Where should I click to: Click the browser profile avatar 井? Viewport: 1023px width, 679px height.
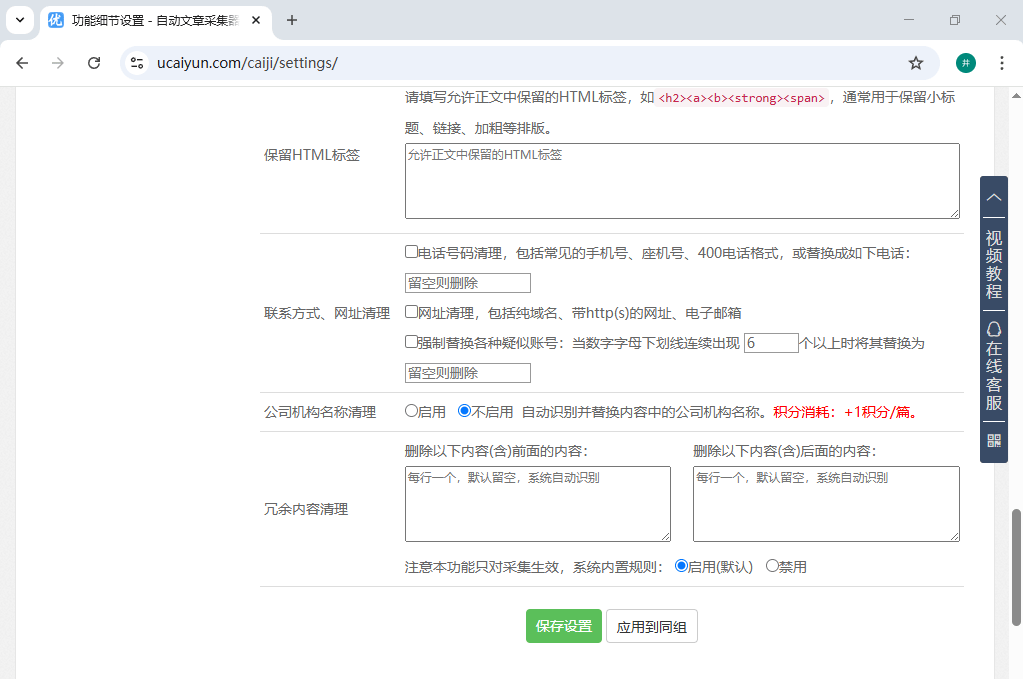[x=965, y=62]
